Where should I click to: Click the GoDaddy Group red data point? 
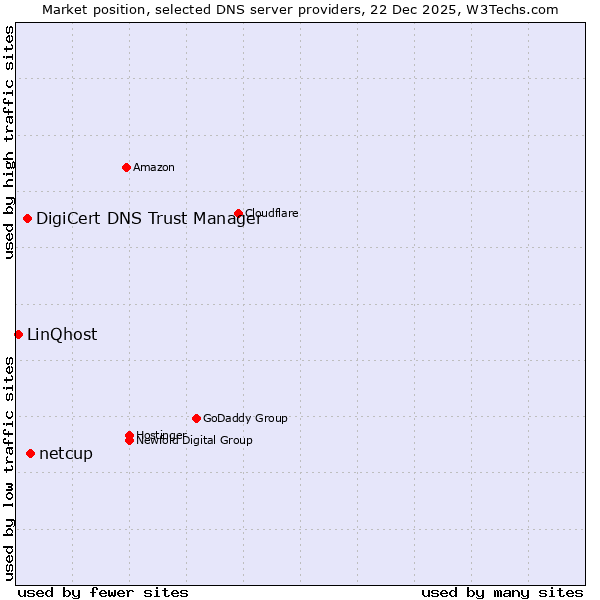tap(196, 418)
